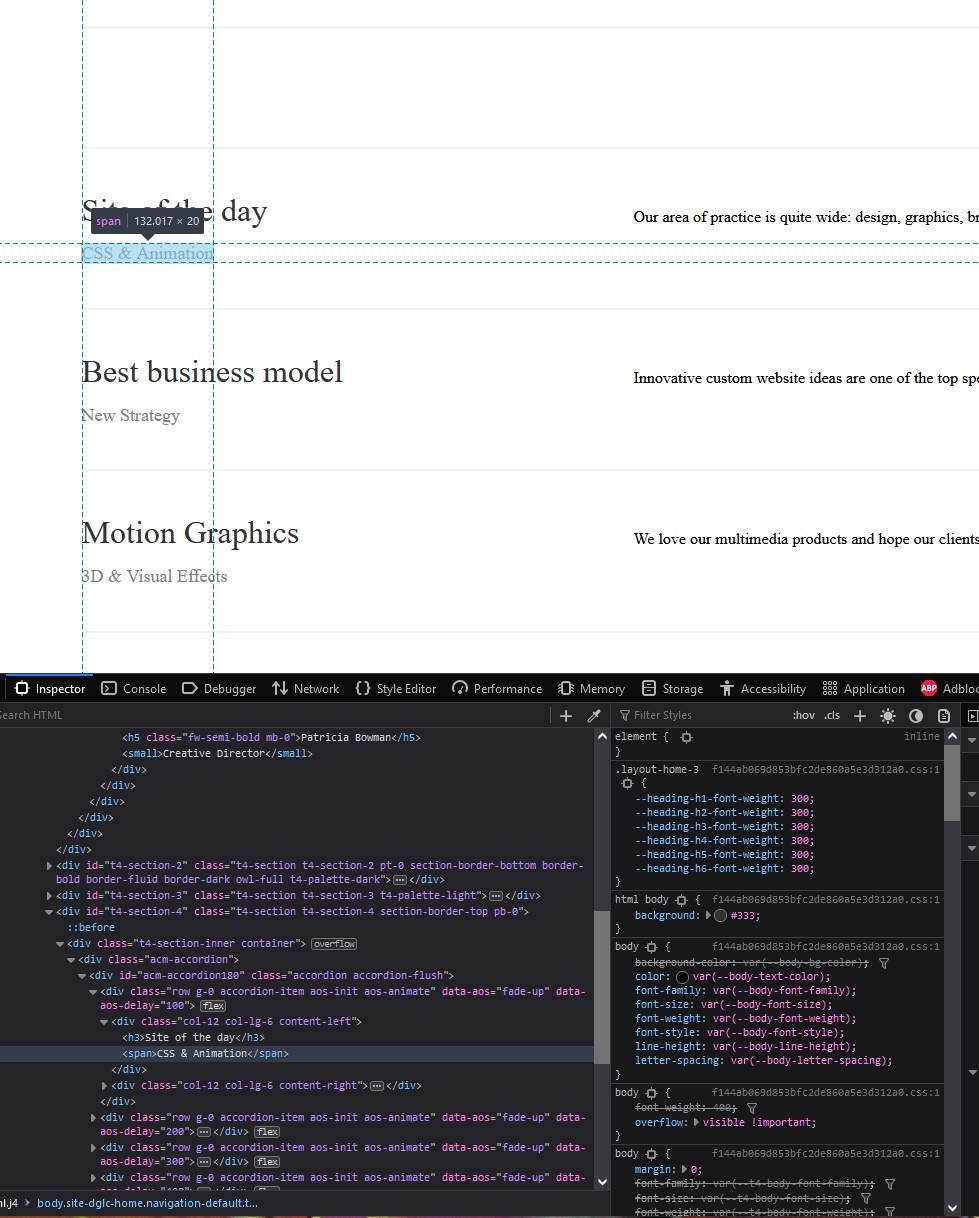The width and height of the screenshot is (979, 1218).
Task: Expand the col-lg-6 content-right div
Action: pyautogui.click(x=105, y=1085)
